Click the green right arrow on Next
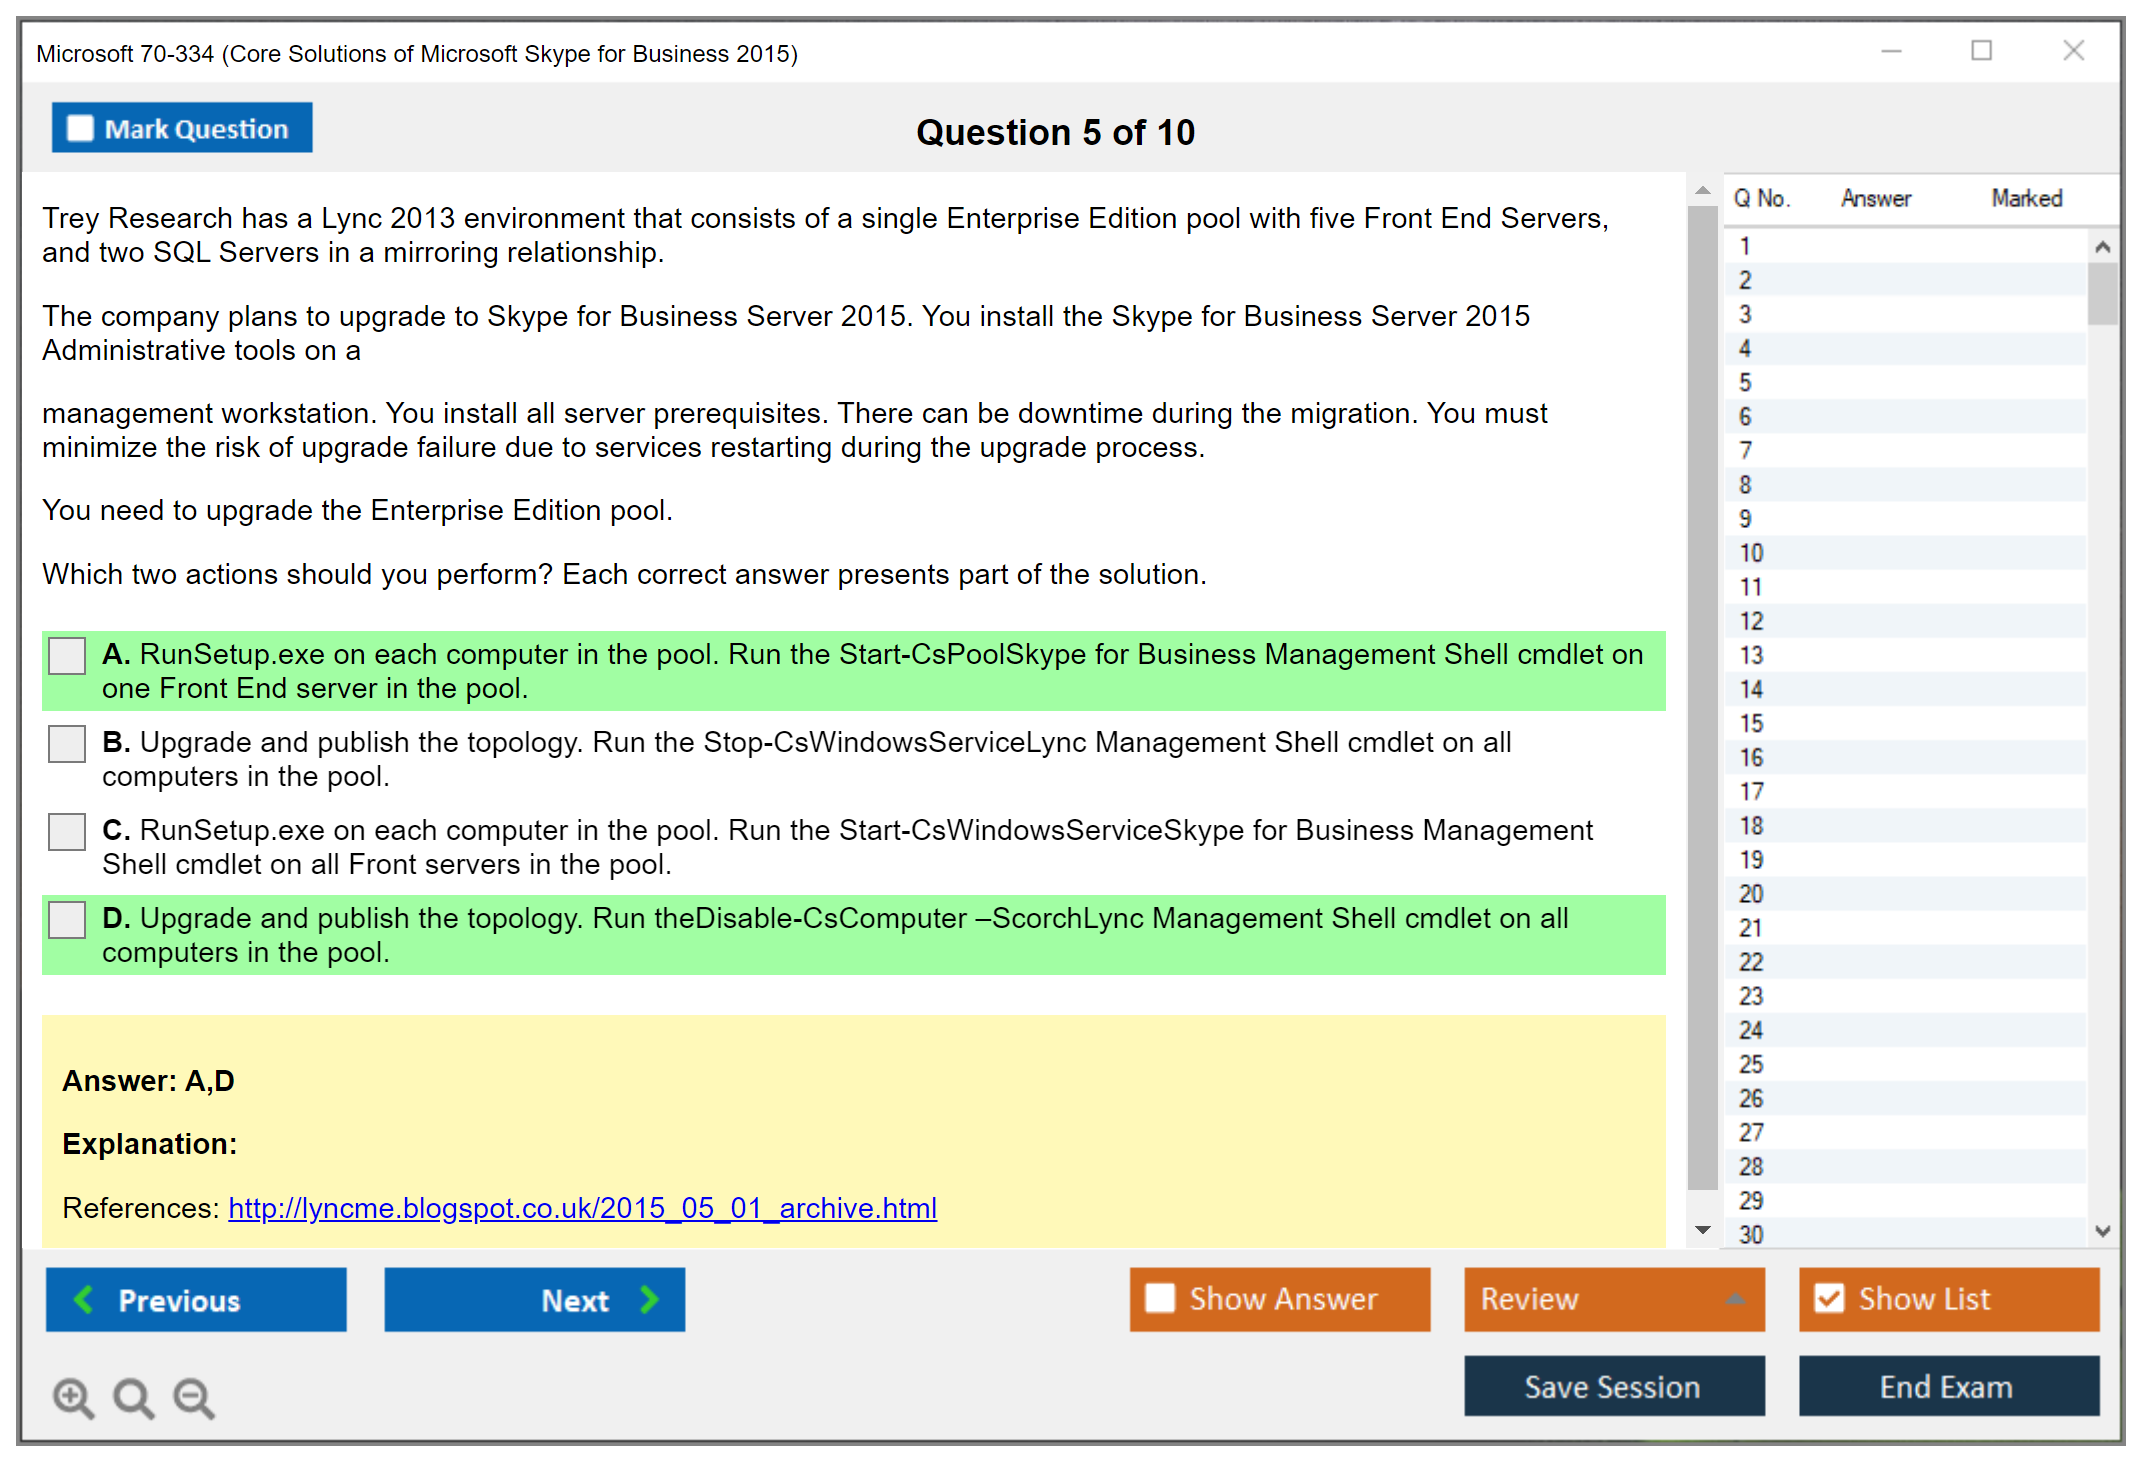This screenshot has width=2150, height=1470. coord(650,1299)
